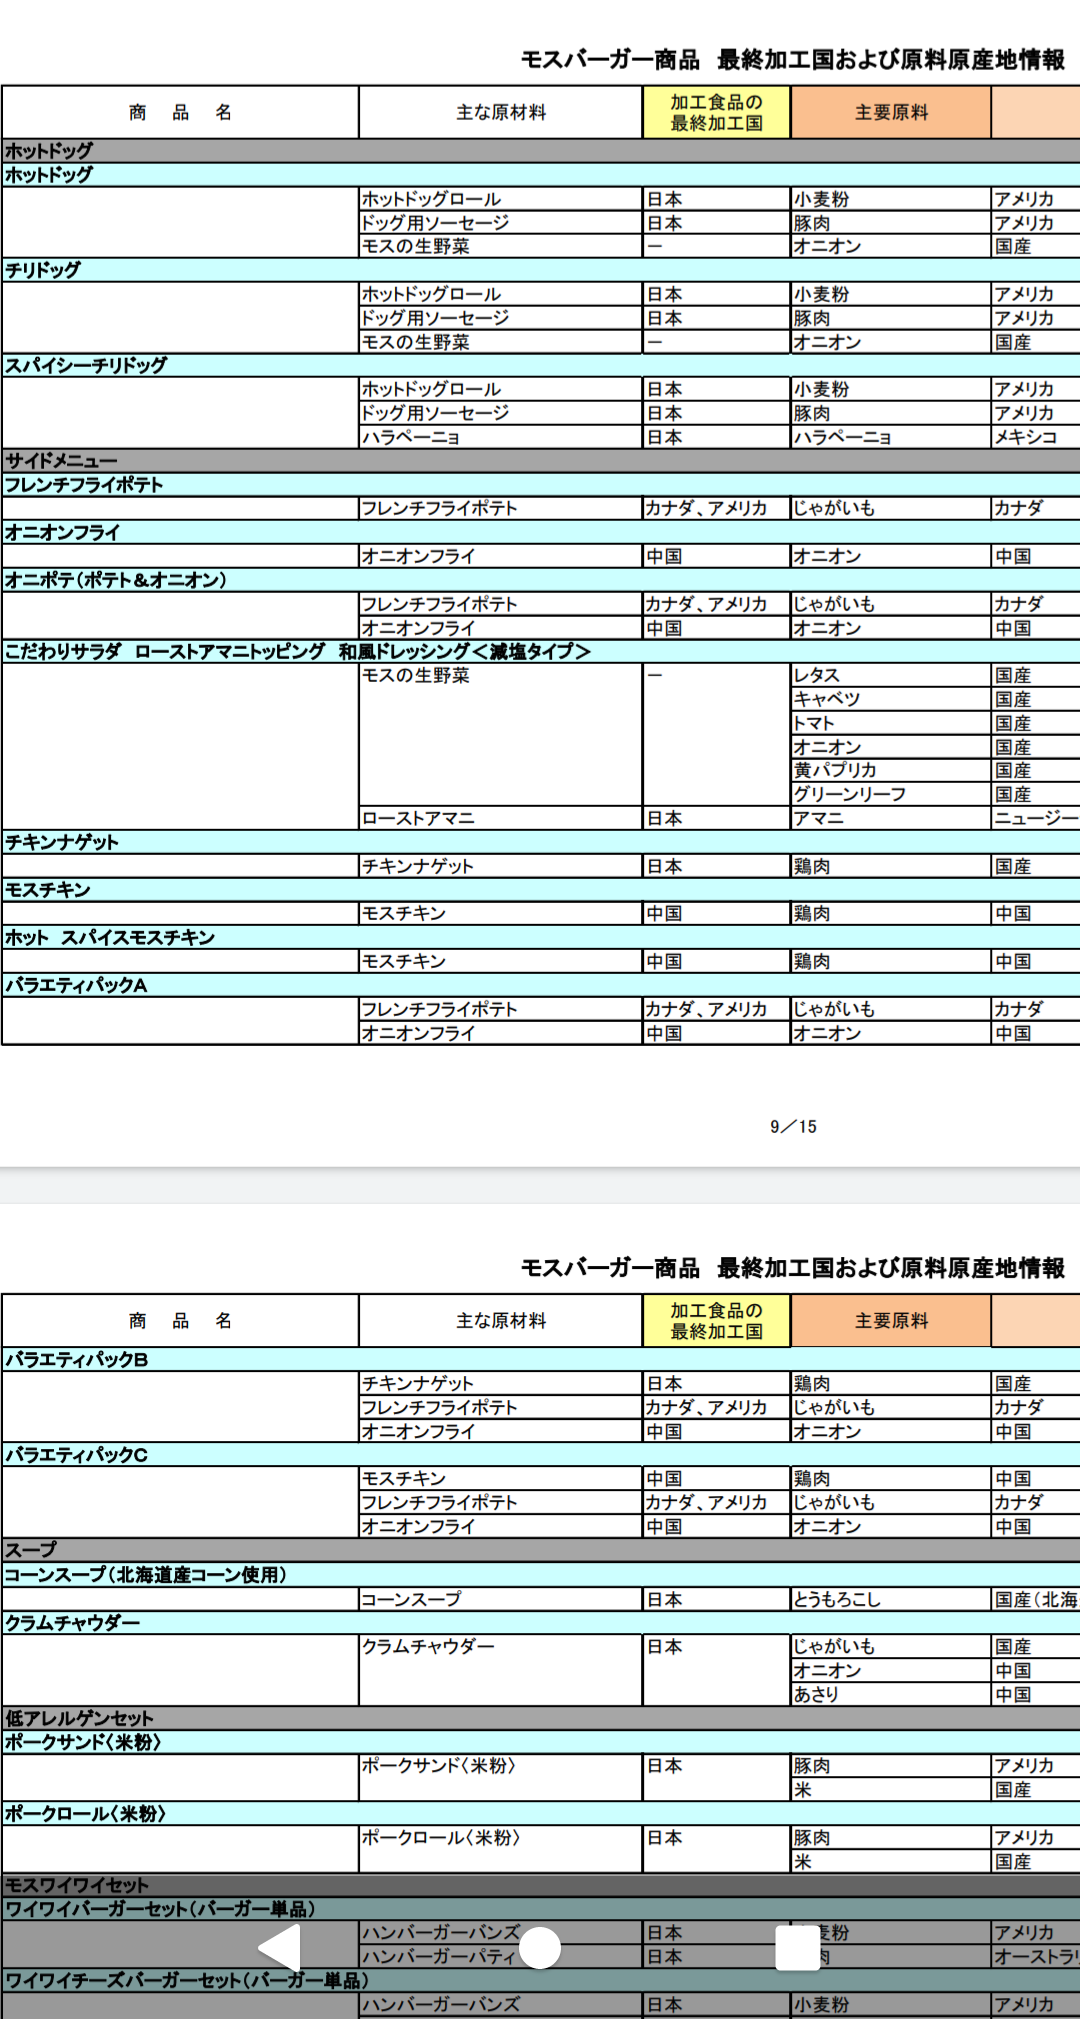Tap the Android home circle button
The height and width of the screenshot is (2019, 1080).
[540, 1948]
